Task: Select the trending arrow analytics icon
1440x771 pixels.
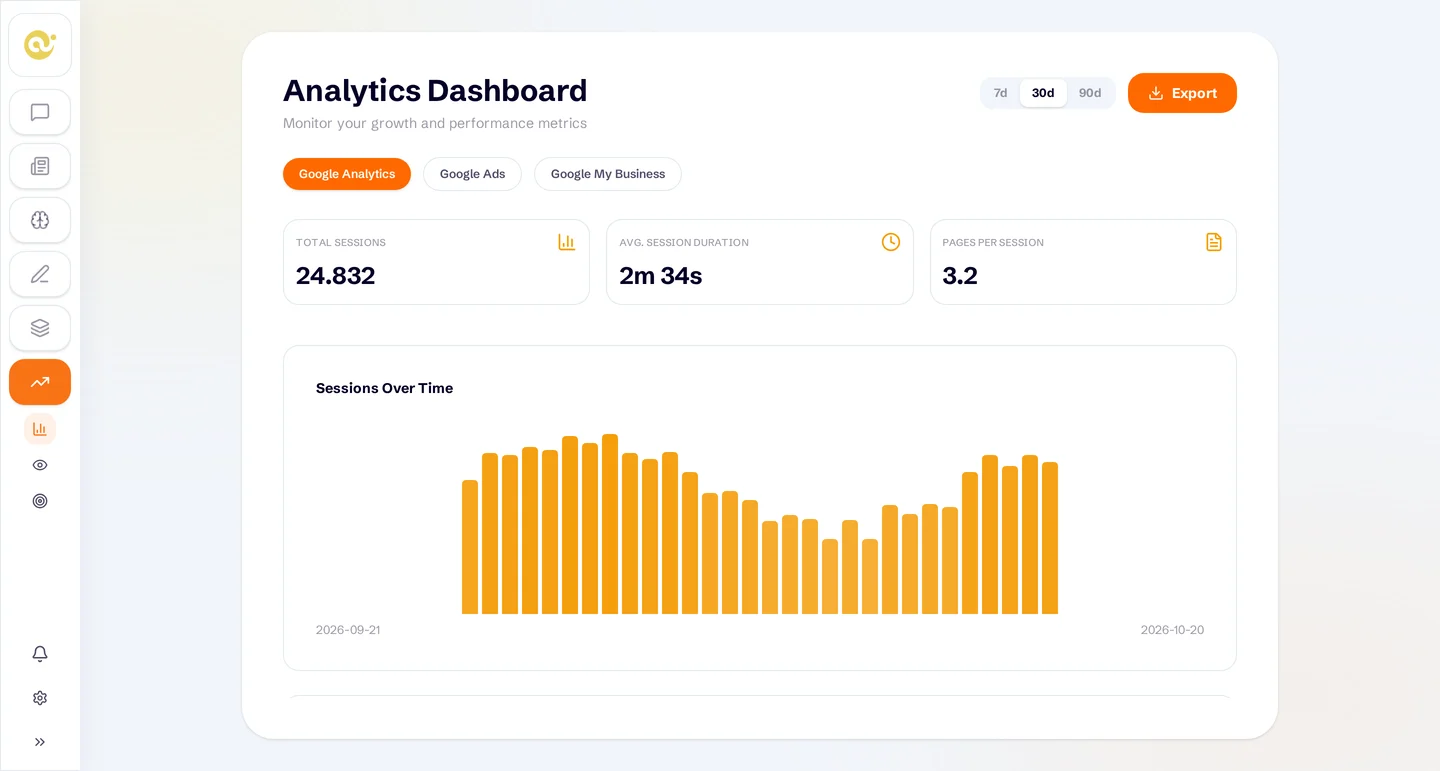Action: pos(40,382)
